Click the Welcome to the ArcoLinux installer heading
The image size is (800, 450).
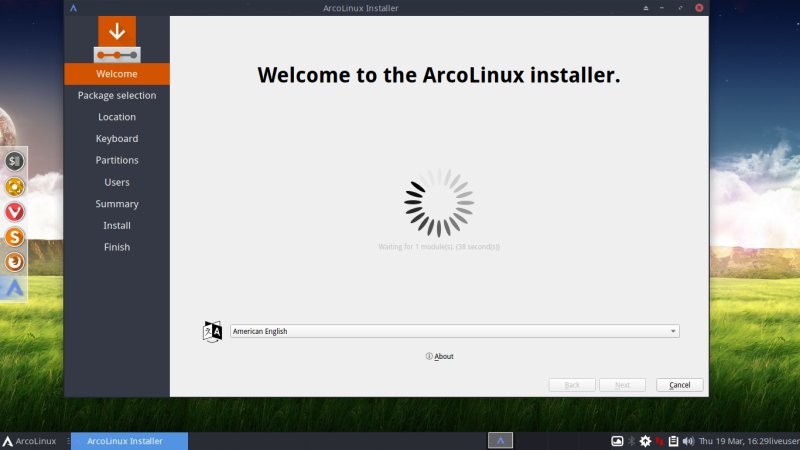[x=439, y=75]
